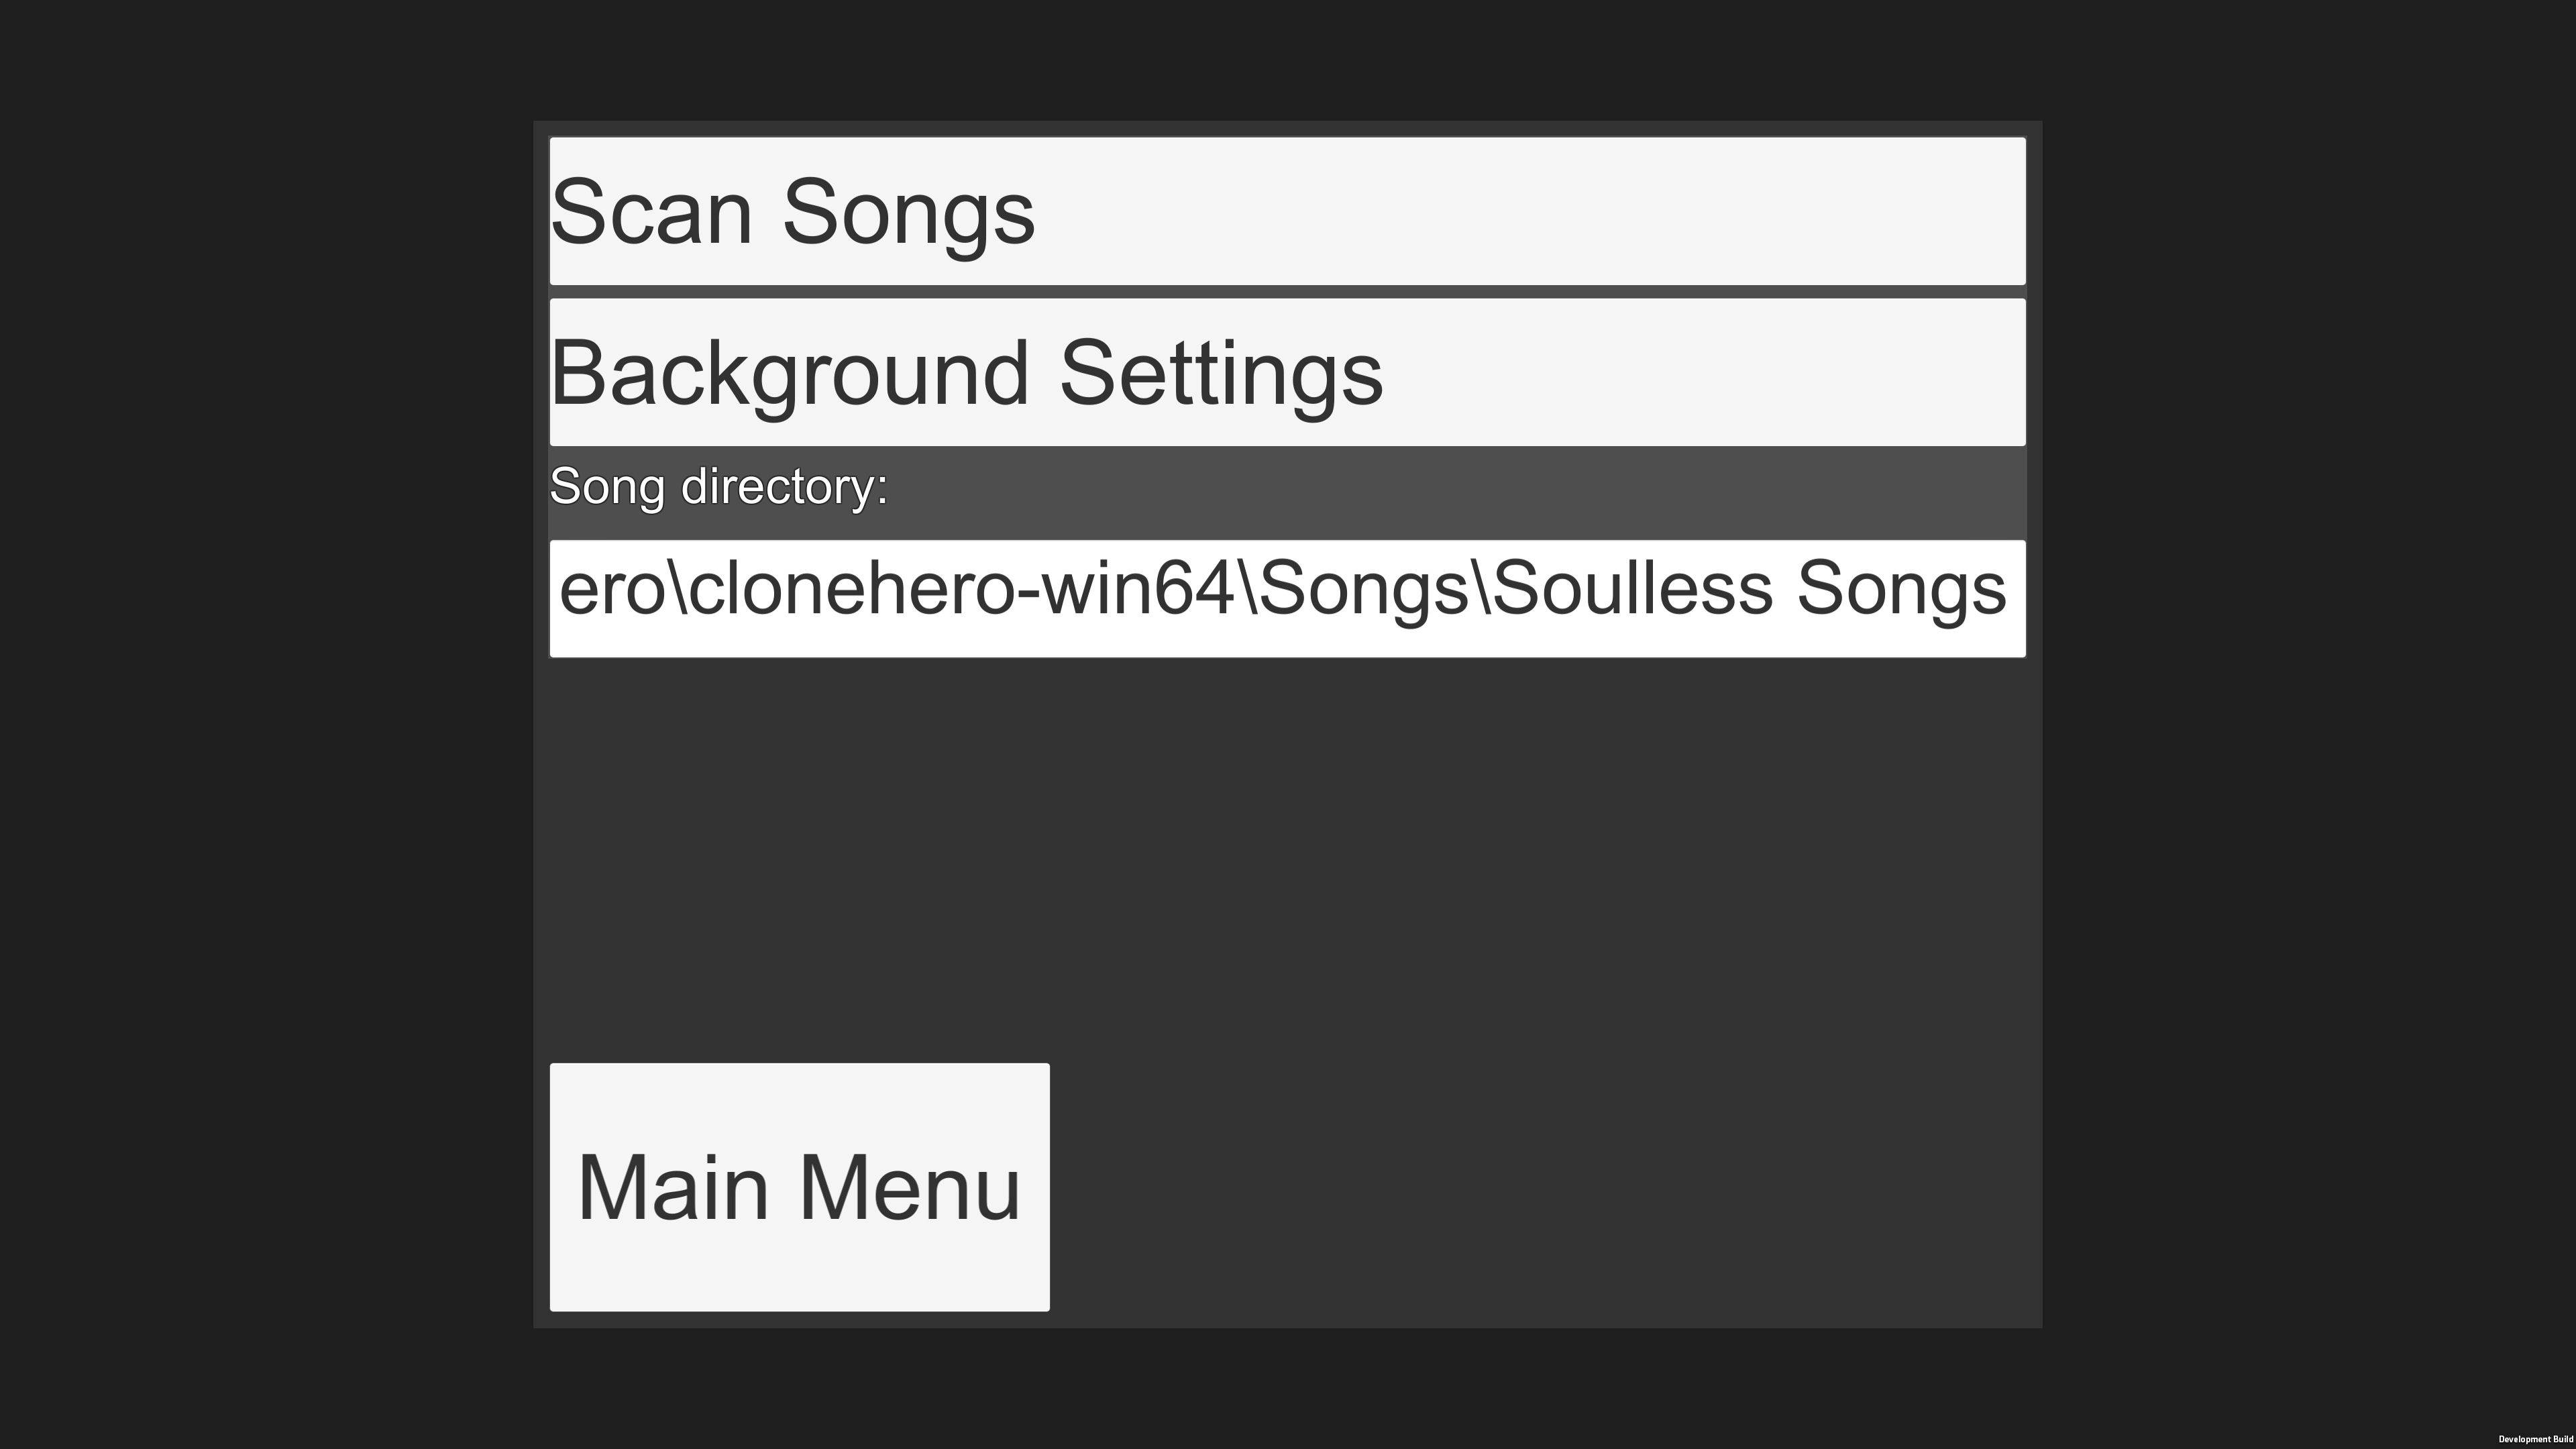Click the word "Songs" in Scan Songs

[908, 212]
